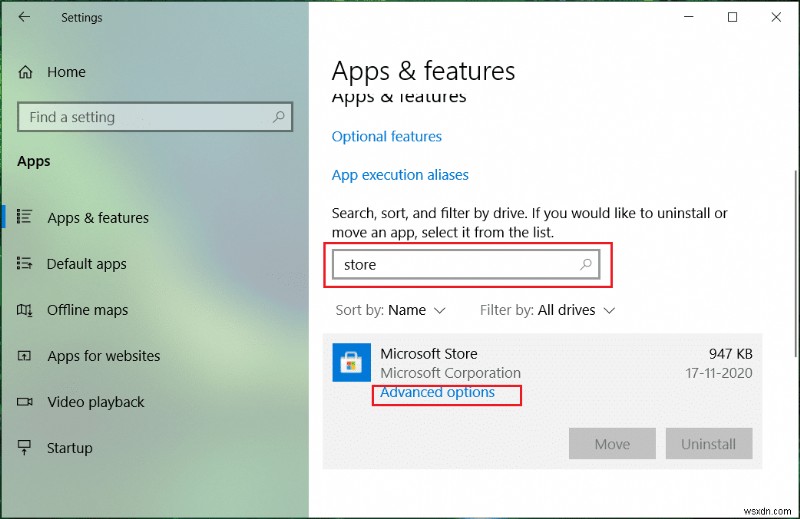
Task: Click the greyed Move button
Action: coord(612,443)
